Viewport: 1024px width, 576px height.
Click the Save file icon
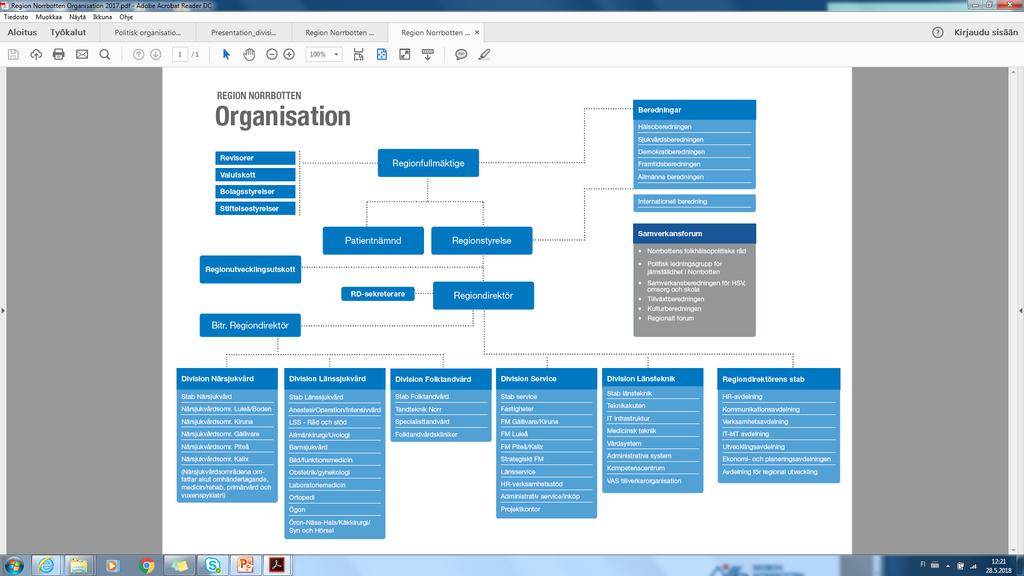(13, 54)
